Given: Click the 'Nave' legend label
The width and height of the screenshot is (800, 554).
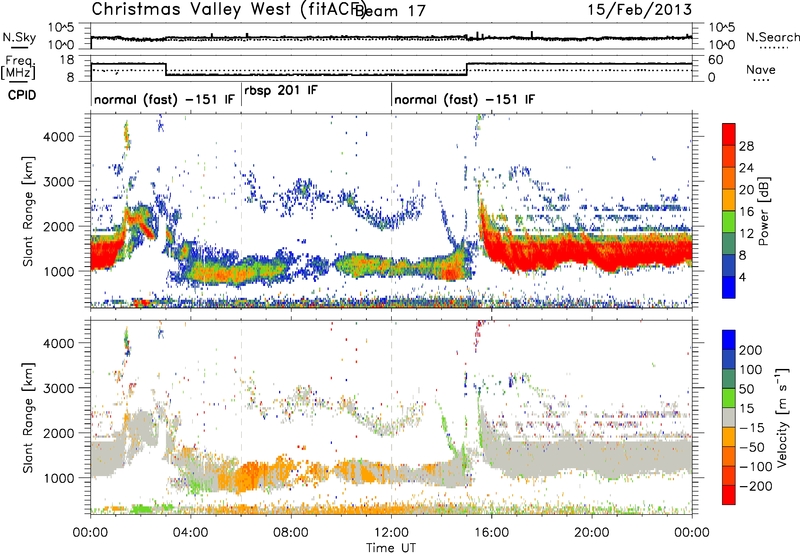Looking at the screenshot, I should click(761, 70).
